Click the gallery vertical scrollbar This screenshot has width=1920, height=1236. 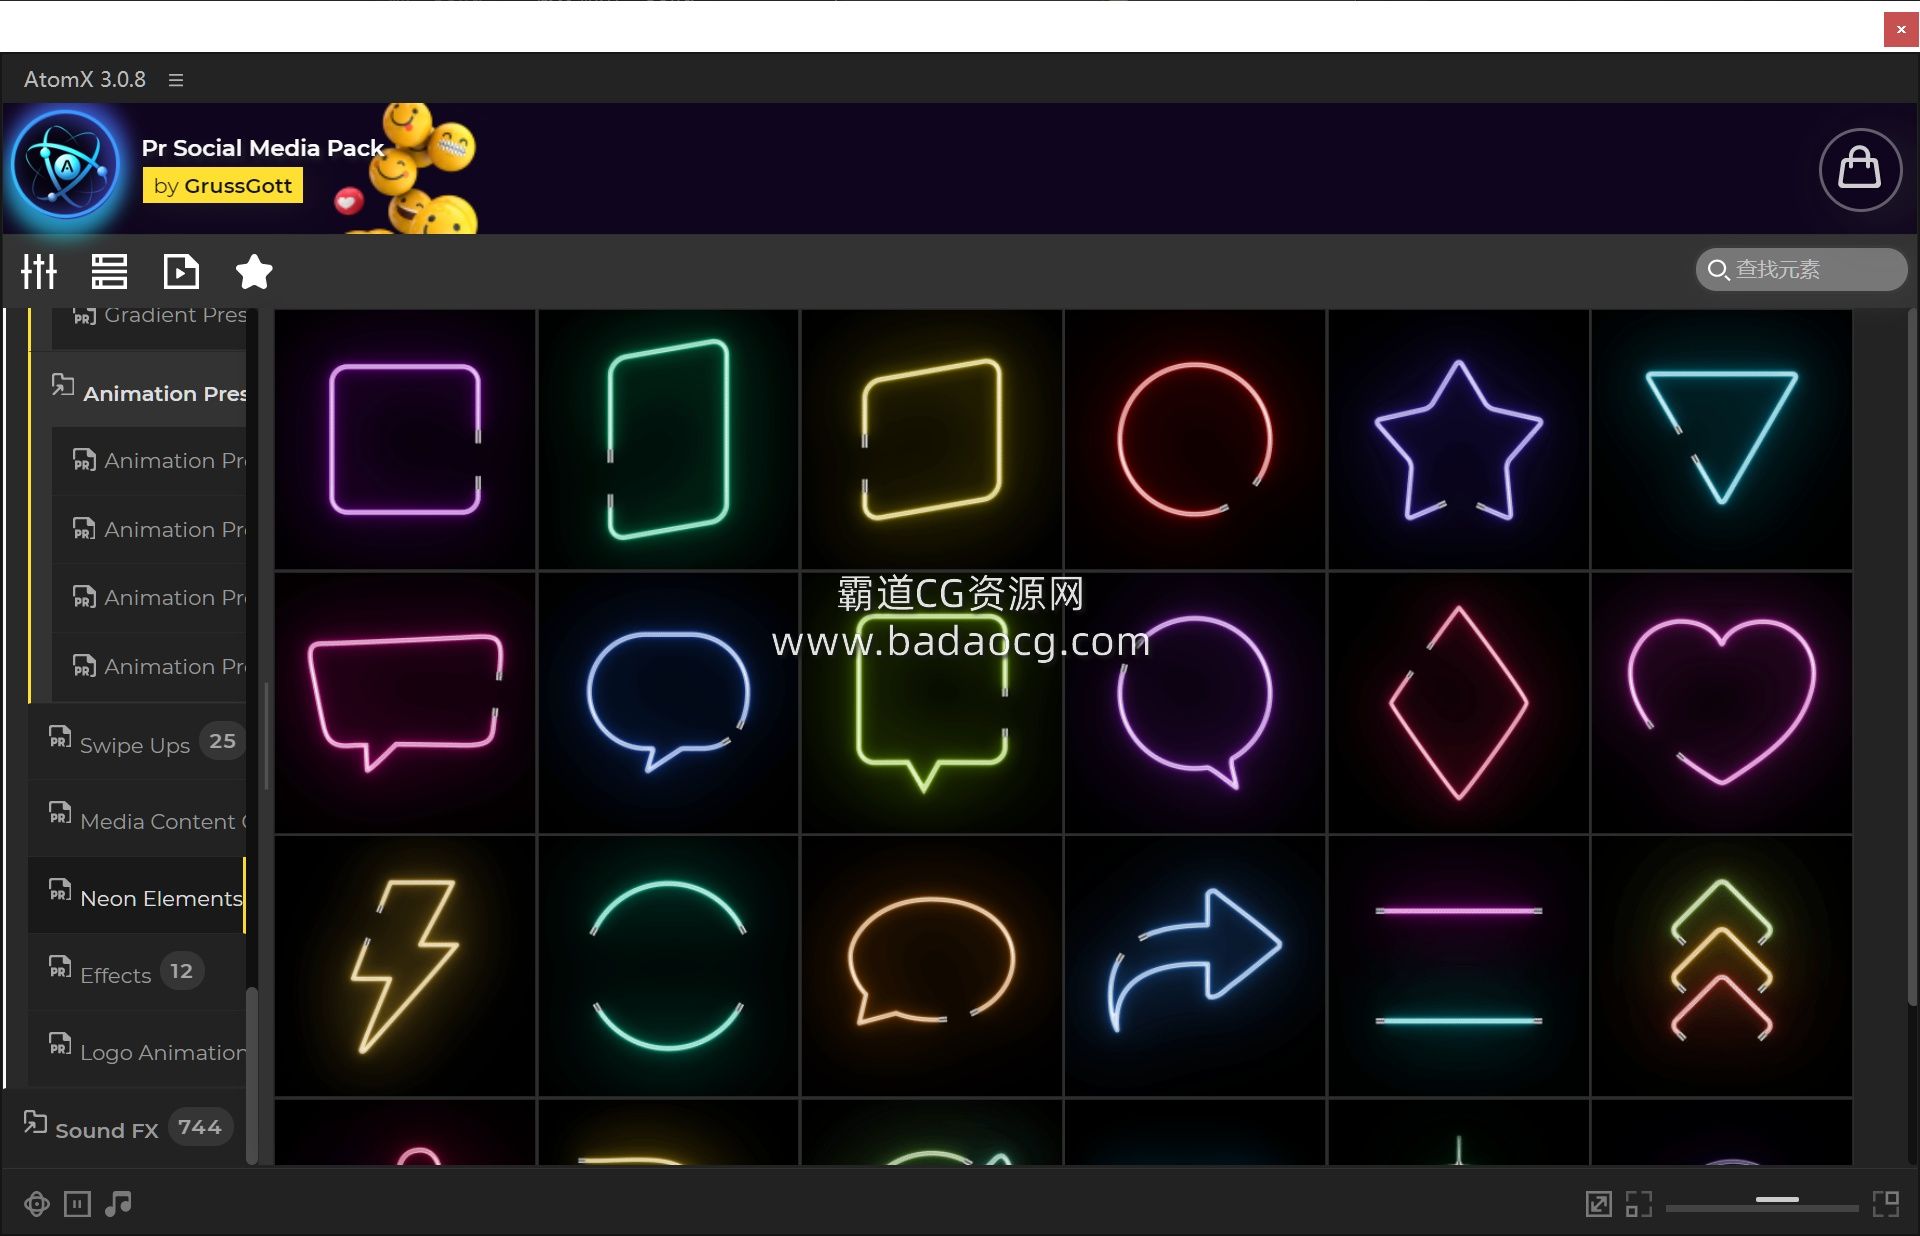point(1912,656)
